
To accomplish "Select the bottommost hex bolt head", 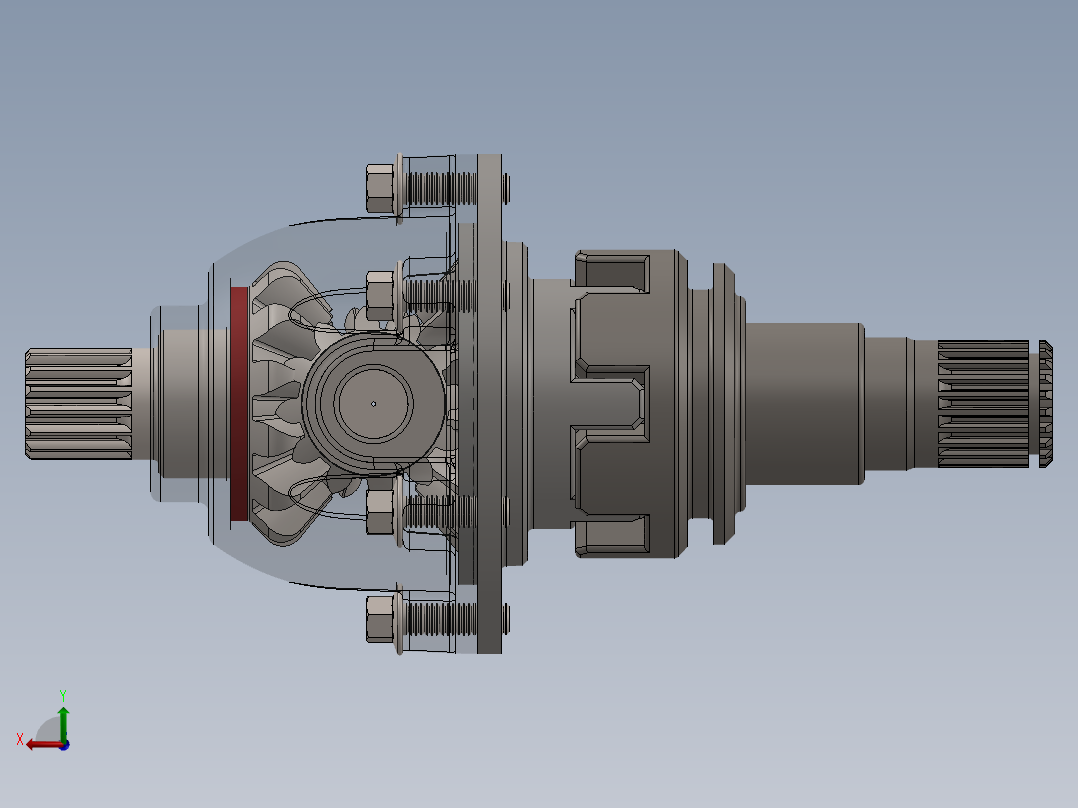I will pos(380,619).
